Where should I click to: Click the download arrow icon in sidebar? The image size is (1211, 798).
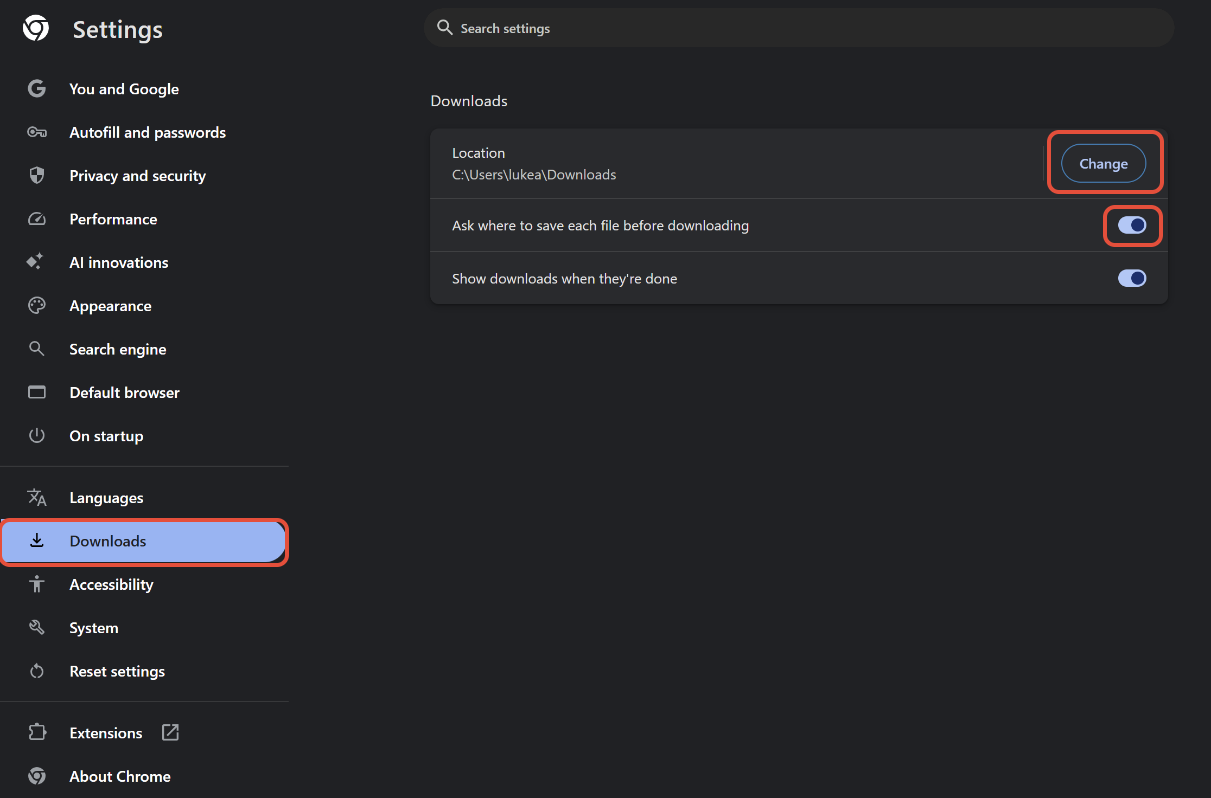tap(37, 541)
